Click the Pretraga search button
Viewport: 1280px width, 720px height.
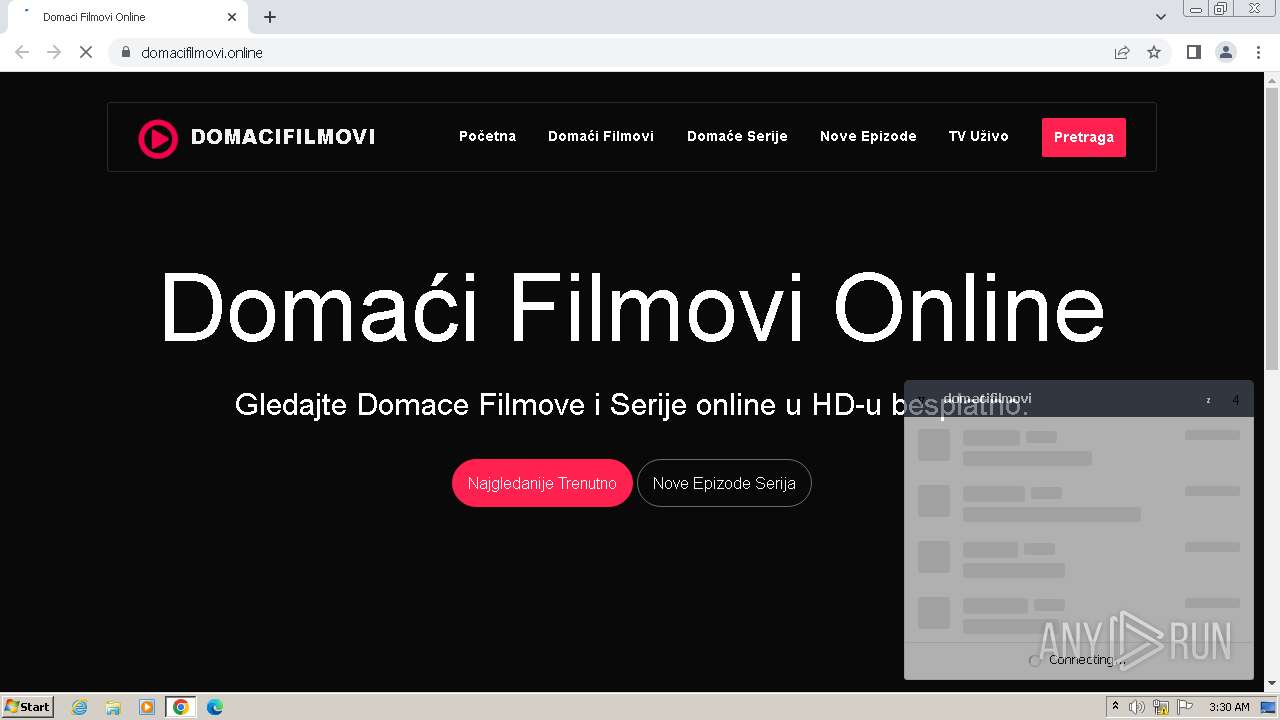tap(1084, 137)
